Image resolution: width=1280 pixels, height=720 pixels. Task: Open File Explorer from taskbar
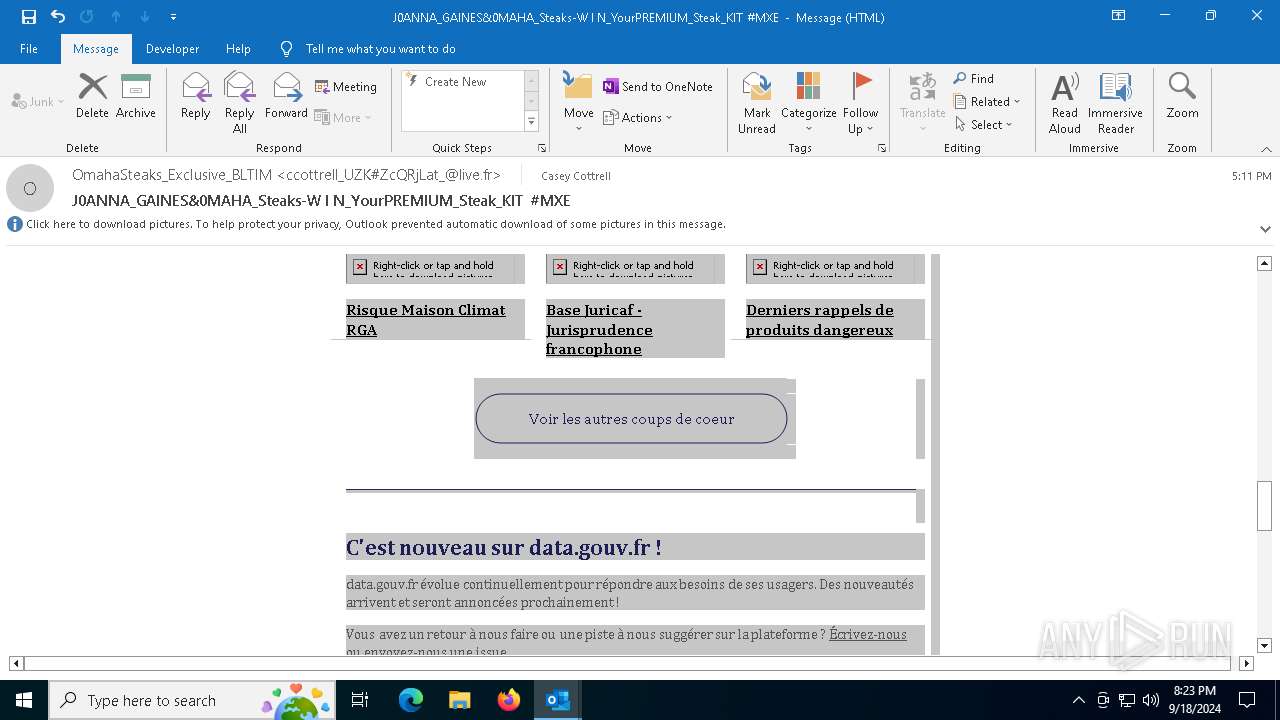pos(459,700)
